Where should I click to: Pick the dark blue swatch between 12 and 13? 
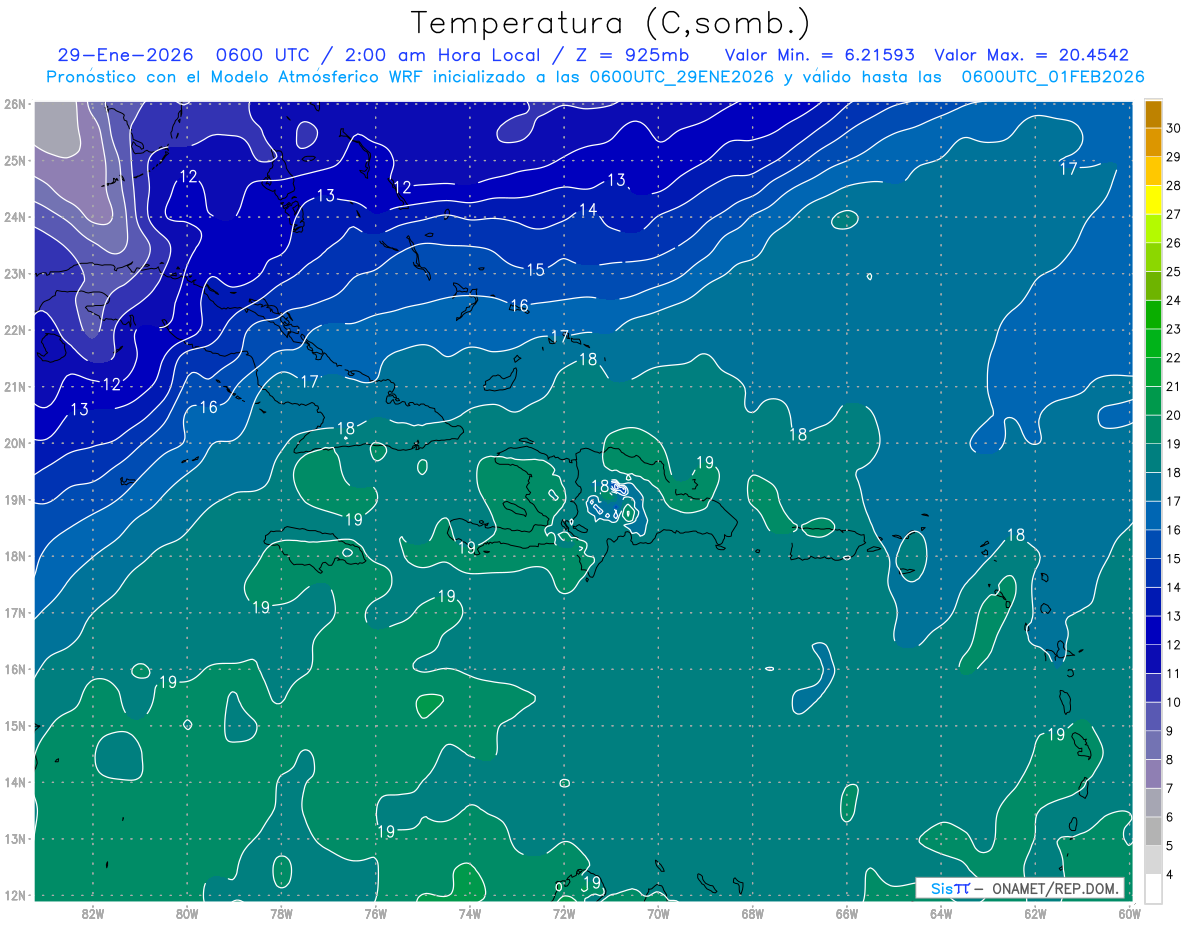click(1154, 630)
